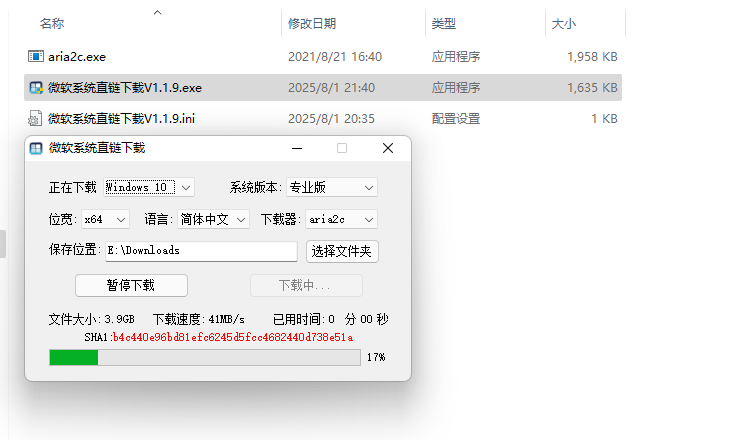The height and width of the screenshot is (440, 733).
Task: Open the 系统版本 专业版 dropdown
Action: click(x=332, y=188)
